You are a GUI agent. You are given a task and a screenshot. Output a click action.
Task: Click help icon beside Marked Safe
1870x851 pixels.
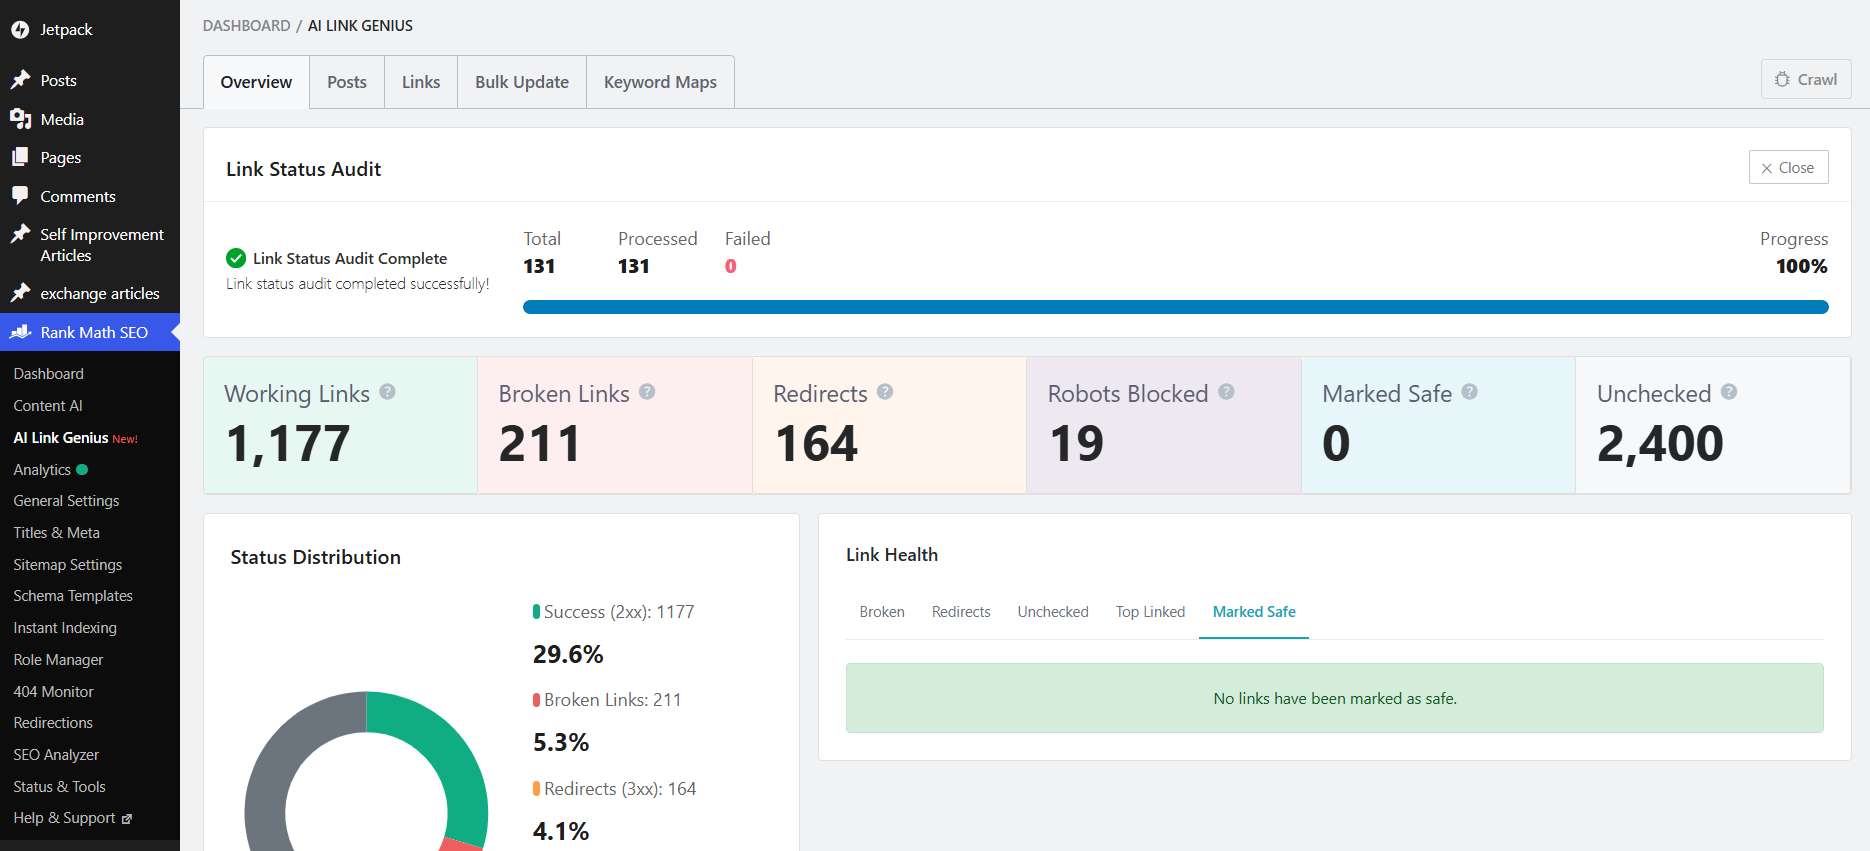[x=1469, y=392]
